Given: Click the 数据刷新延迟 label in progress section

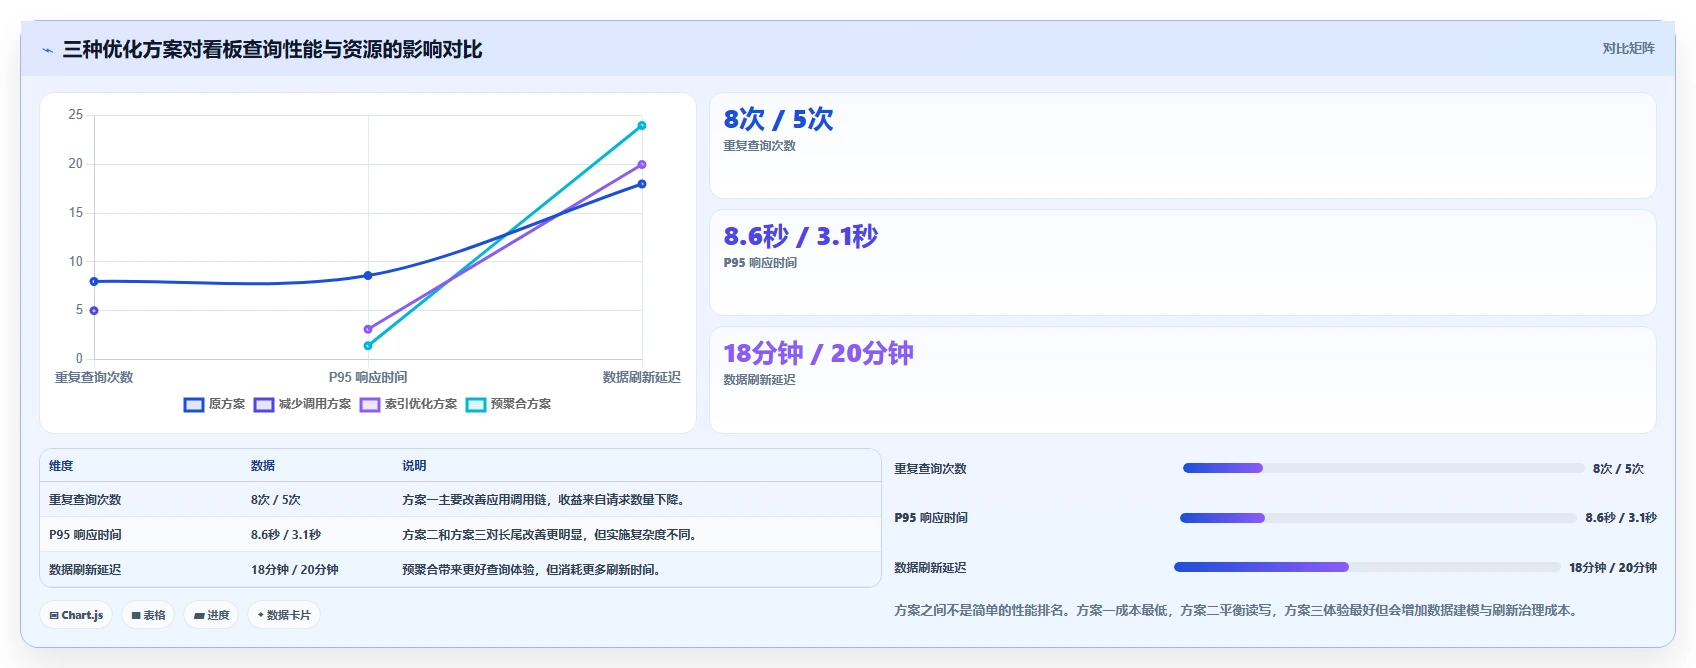Looking at the screenshot, I should pyautogui.click(x=930, y=568).
